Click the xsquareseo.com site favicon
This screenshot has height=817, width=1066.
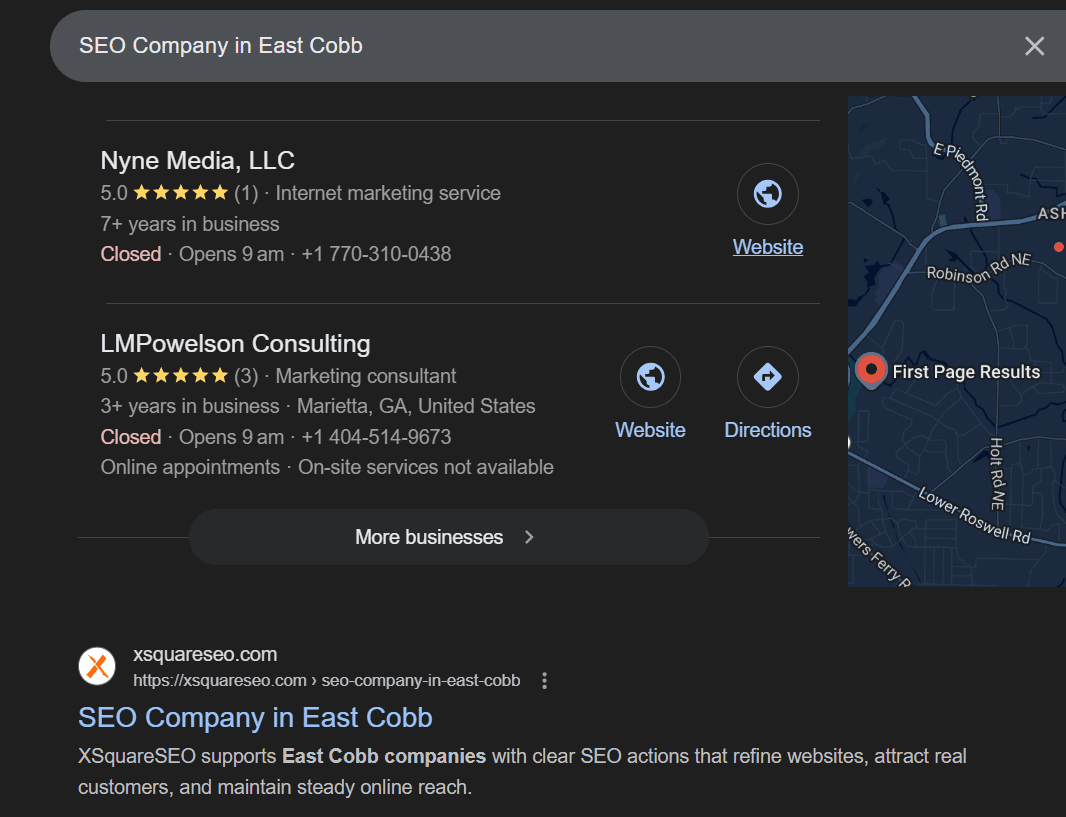coord(97,665)
